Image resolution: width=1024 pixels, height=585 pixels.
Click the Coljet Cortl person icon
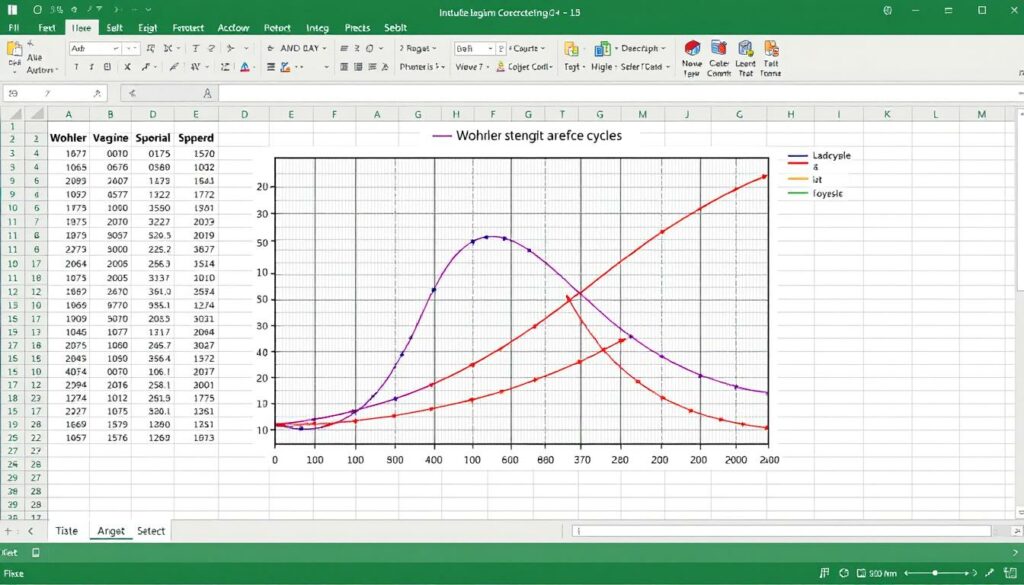point(500,67)
